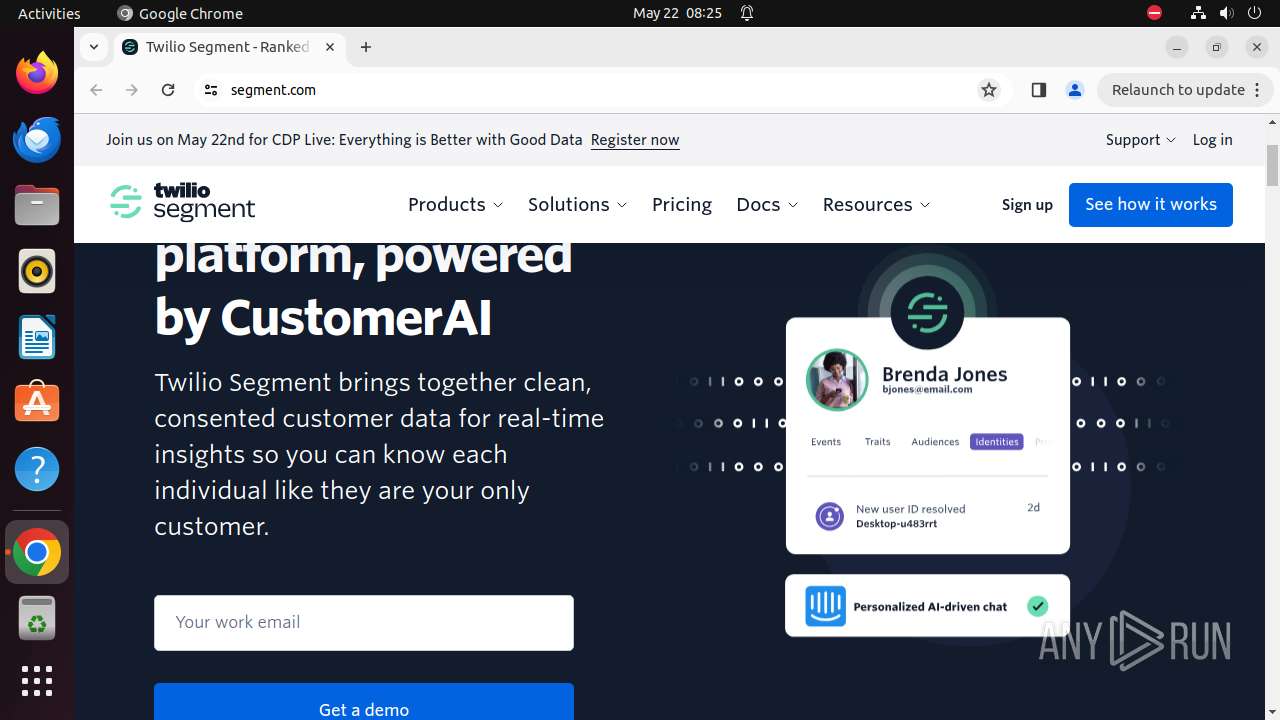Viewport: 1280px width, 720px height.
Task: Click the Log in link
Action: pyautogui.click(x=1212, y=140)
